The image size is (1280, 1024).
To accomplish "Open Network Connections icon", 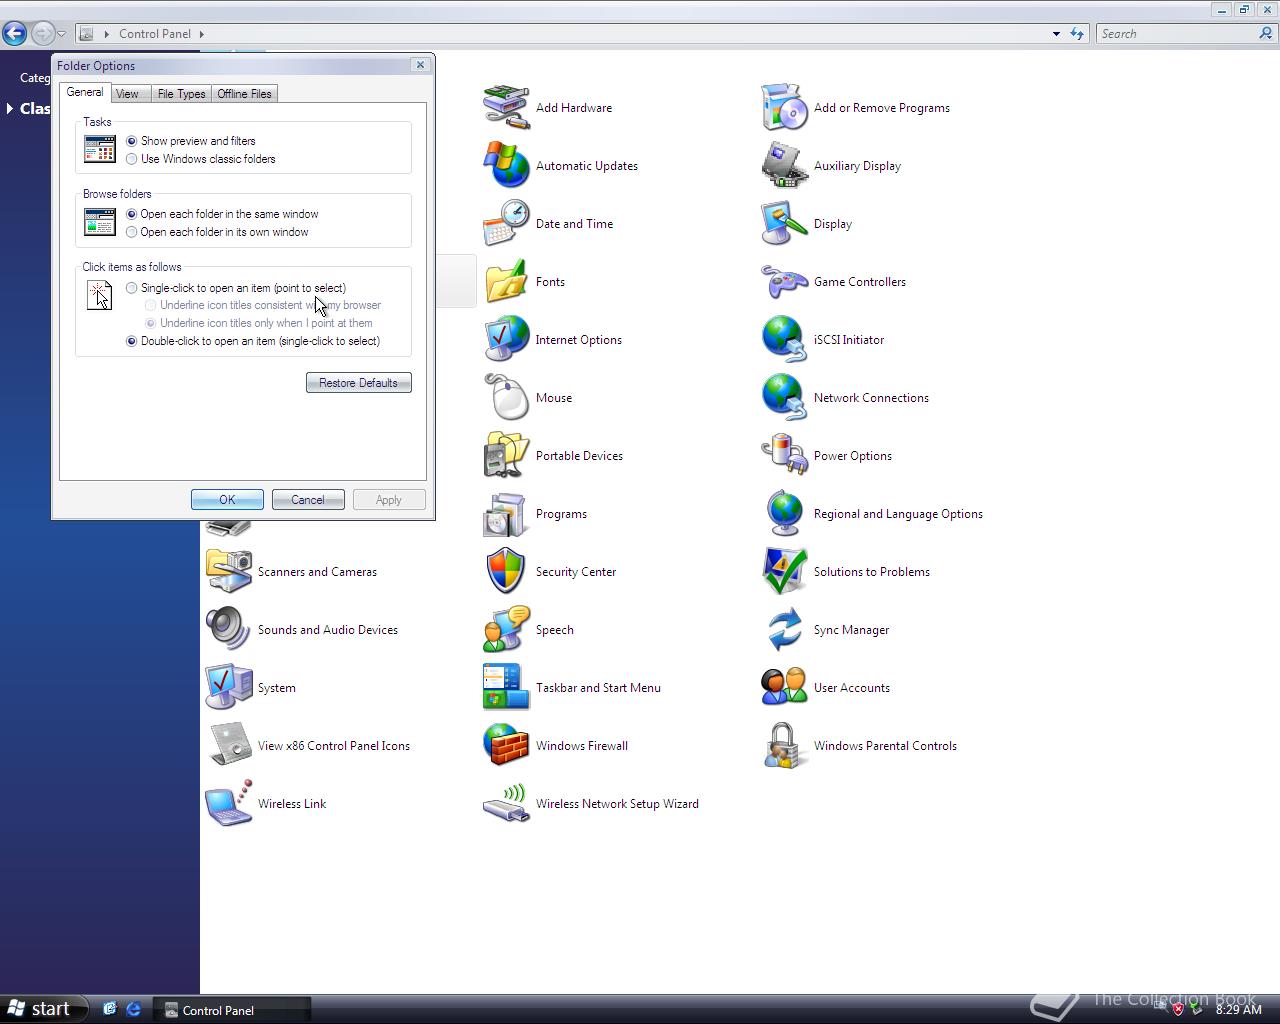I will pyautogui.click(x=784, y=398).
